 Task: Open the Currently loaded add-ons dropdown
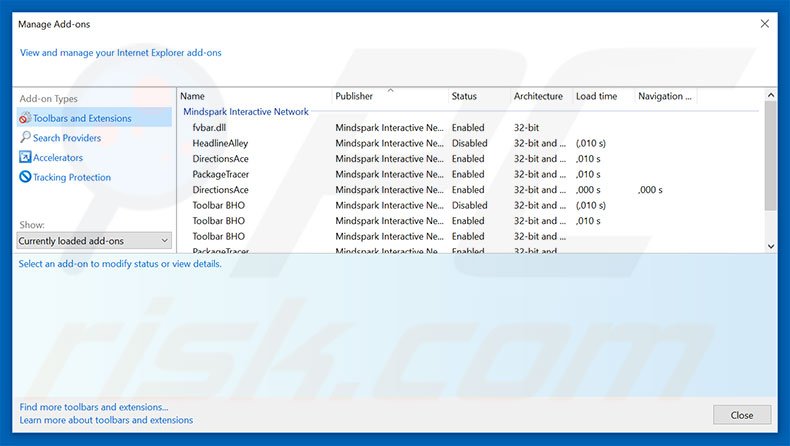(x=94, y=241)
